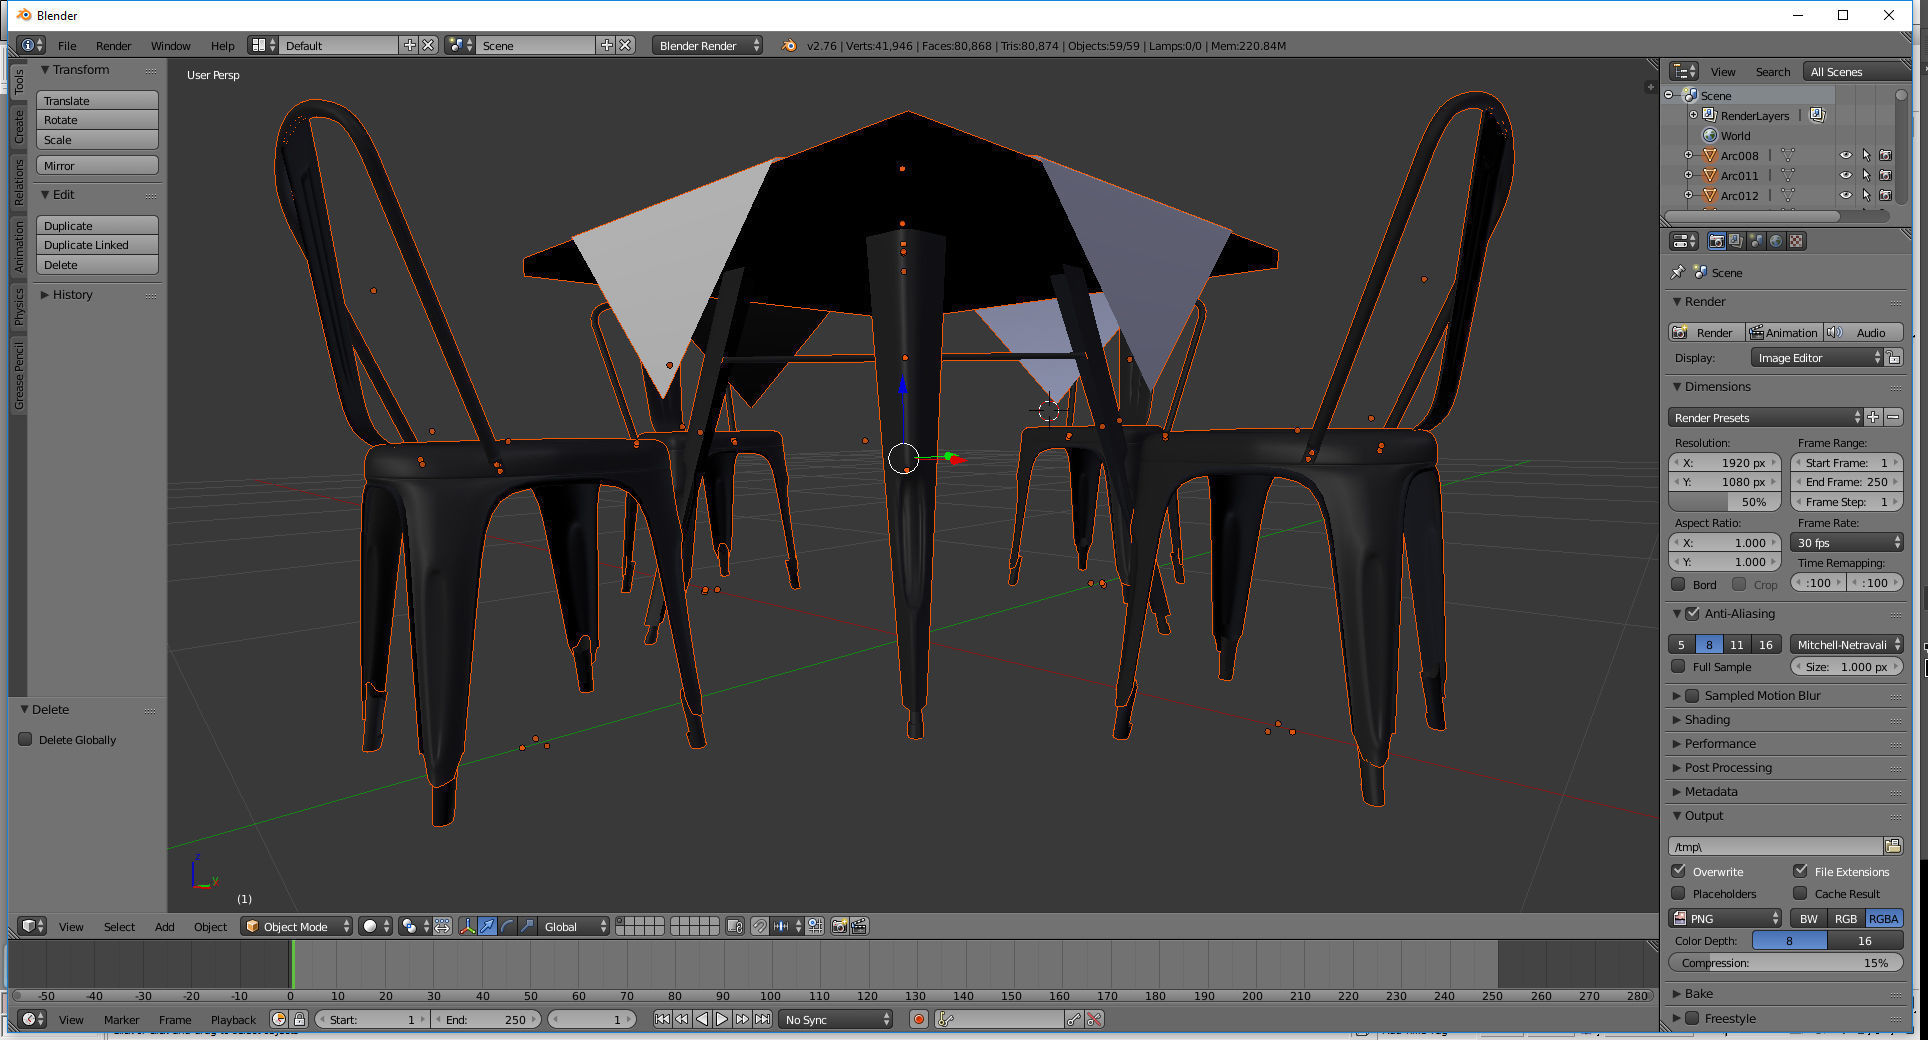Enable the Delete Globally checkbox
The height and width of the screenshot is (1040, 1928).
click(26, 739)
